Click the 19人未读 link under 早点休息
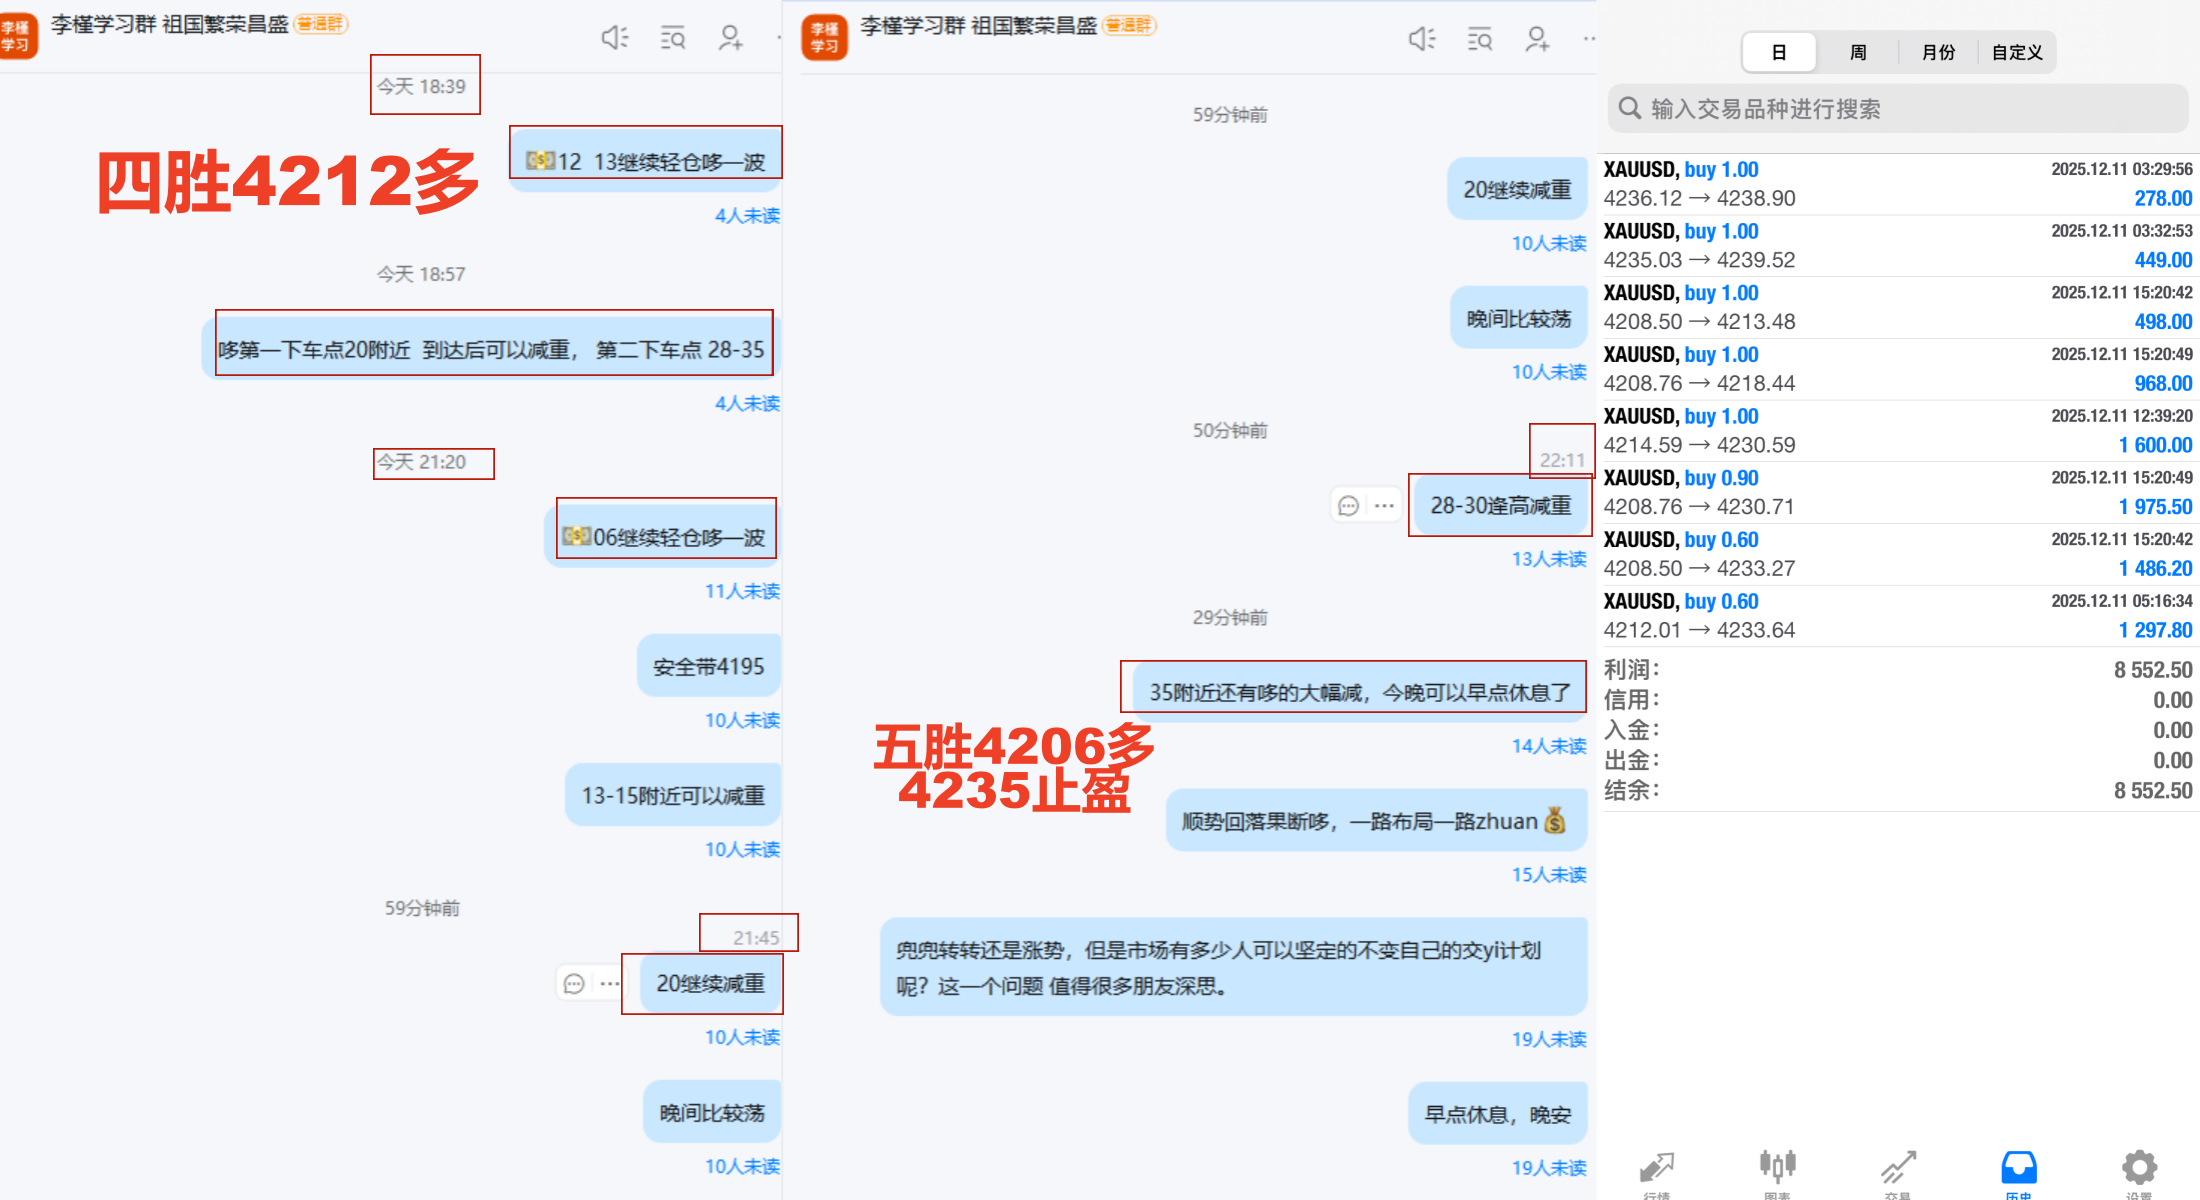 coord(1549,1168)
